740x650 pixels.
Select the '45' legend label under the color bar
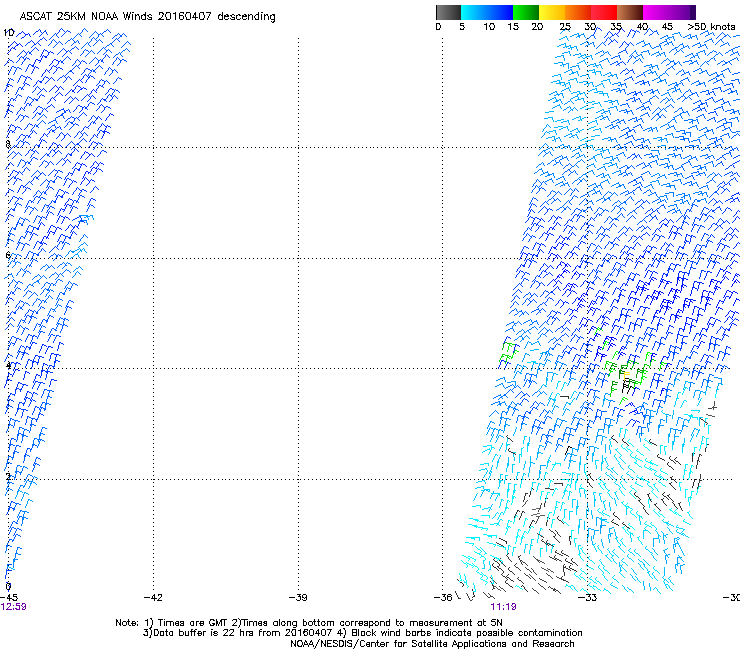click(667, 26)
